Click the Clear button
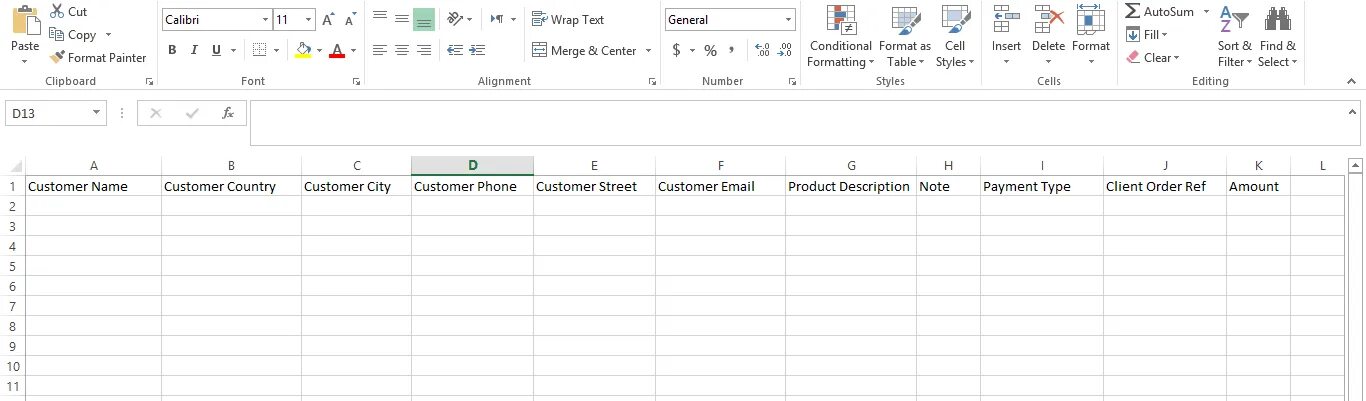The width and height of the screenshot is (1366, 401). (1153, 58)
